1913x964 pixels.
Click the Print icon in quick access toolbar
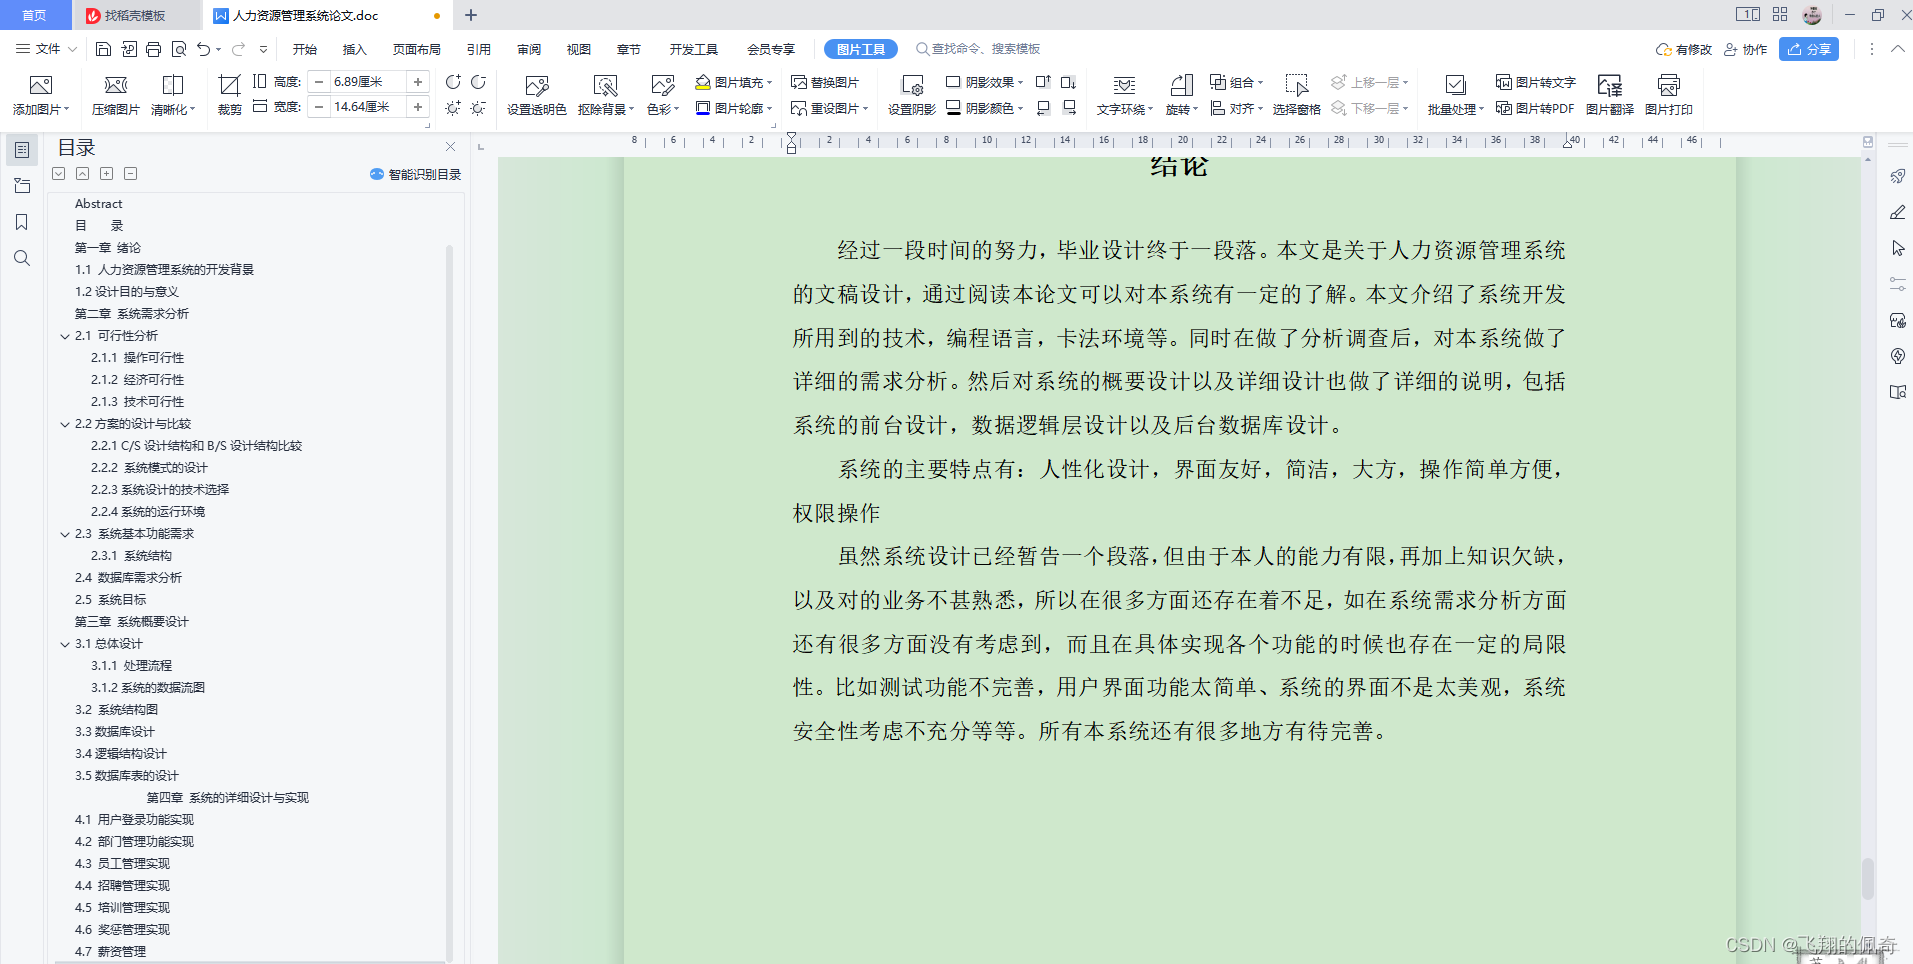(153, 49)
